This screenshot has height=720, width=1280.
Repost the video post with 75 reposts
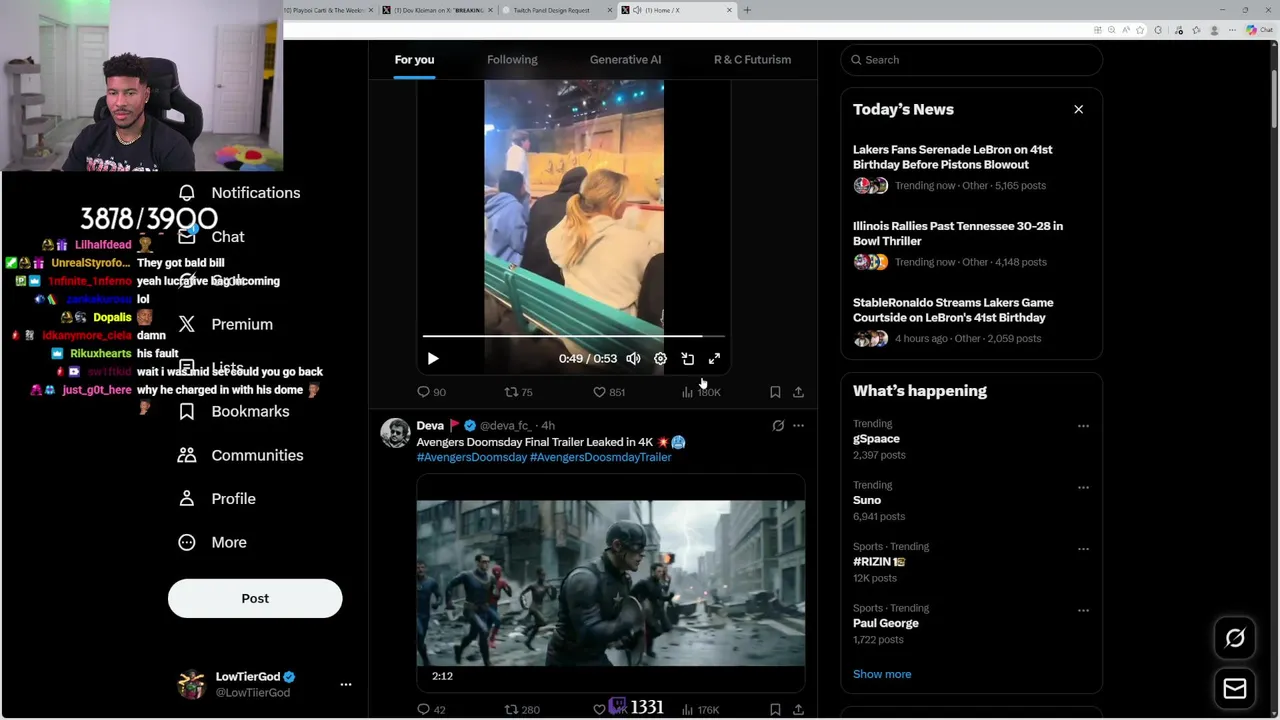(x=518, y=392)
